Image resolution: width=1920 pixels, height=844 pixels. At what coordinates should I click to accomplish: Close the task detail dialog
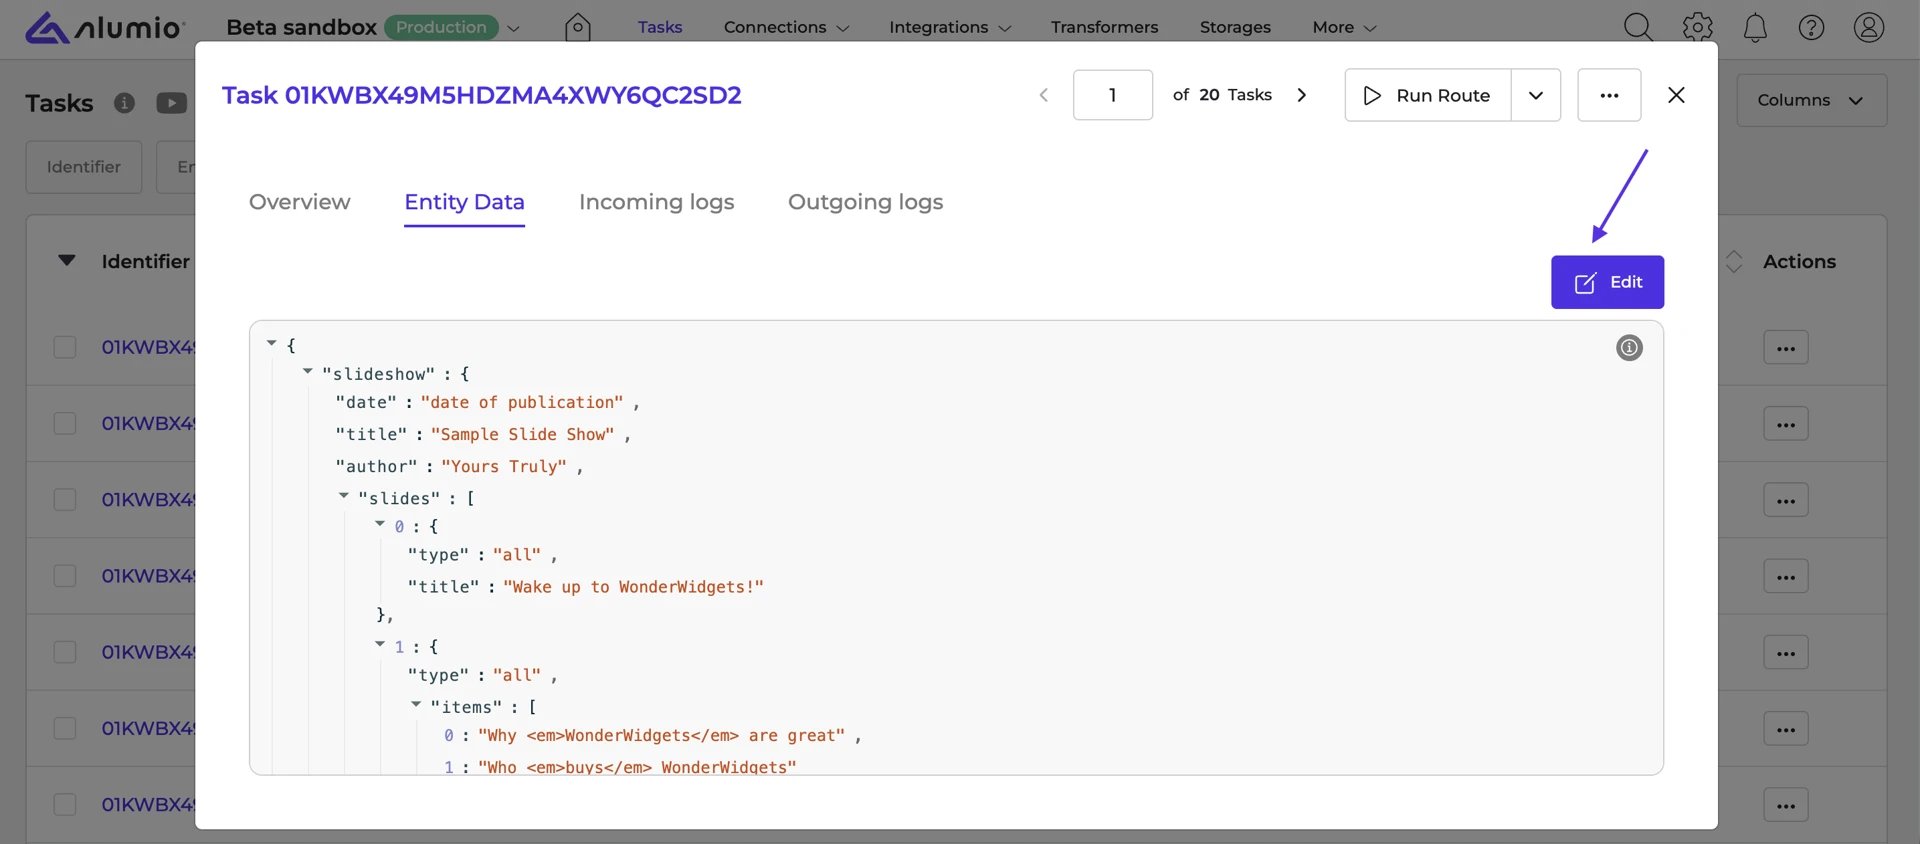pos(1676,95)
